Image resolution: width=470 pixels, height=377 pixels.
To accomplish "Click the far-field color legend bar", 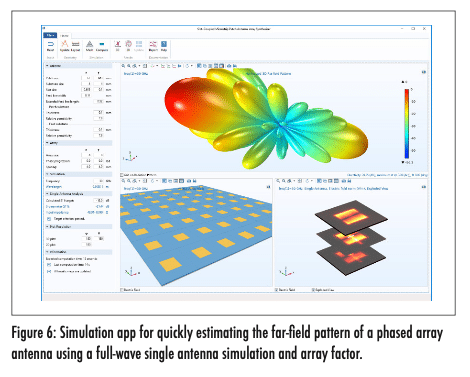I will click(407, 123).
